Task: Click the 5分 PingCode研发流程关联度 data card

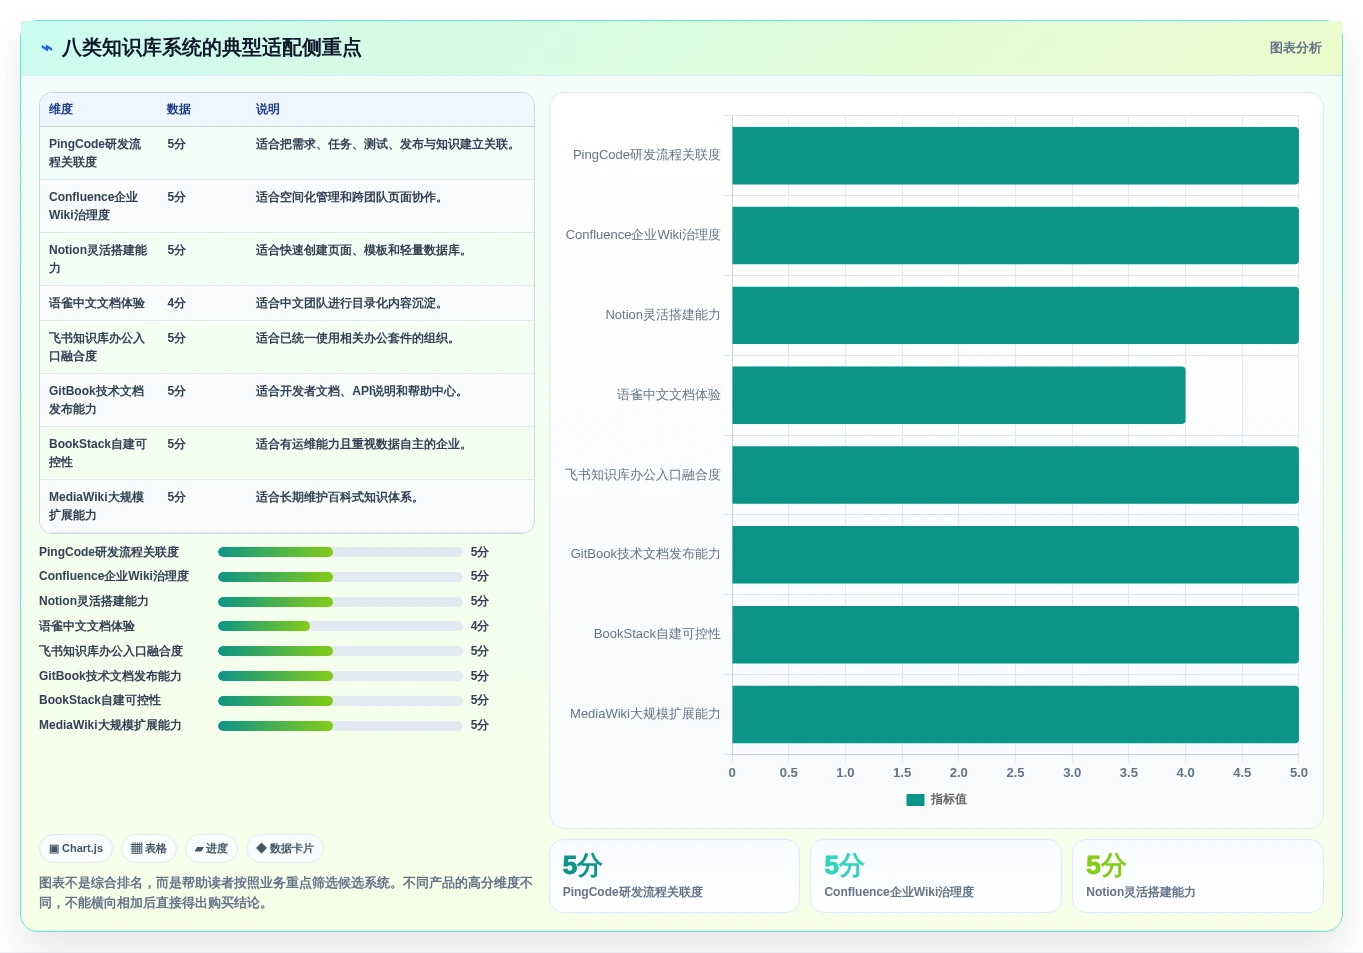Action: point(674,876)
